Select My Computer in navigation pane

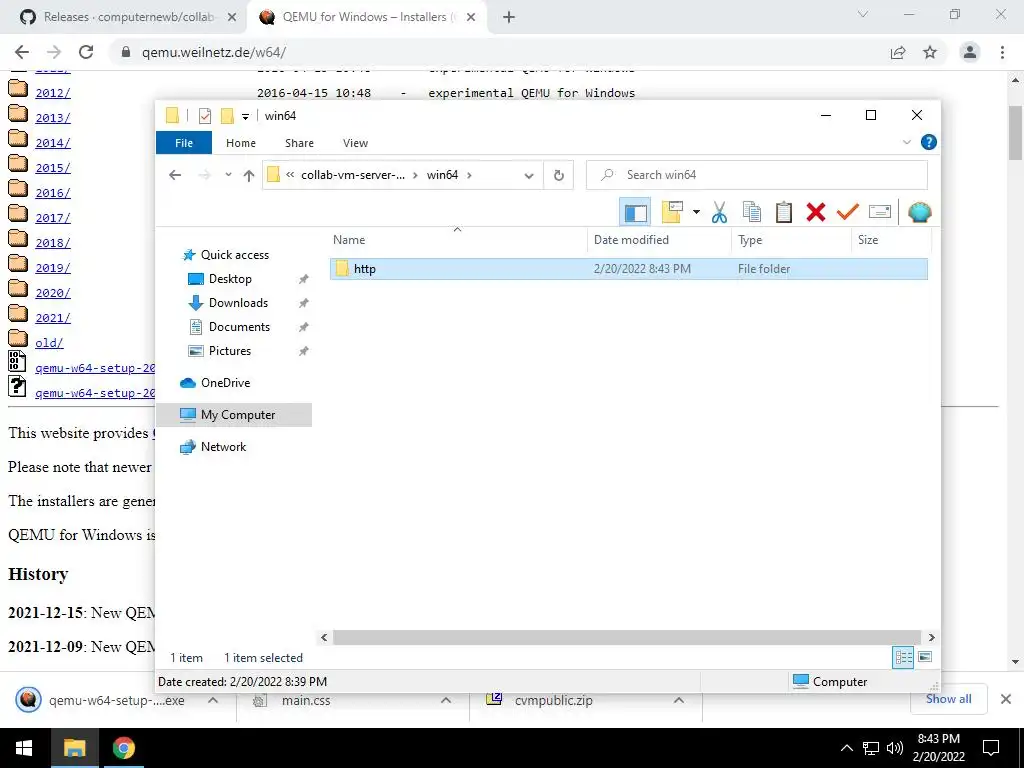click(x=234, y=415)
